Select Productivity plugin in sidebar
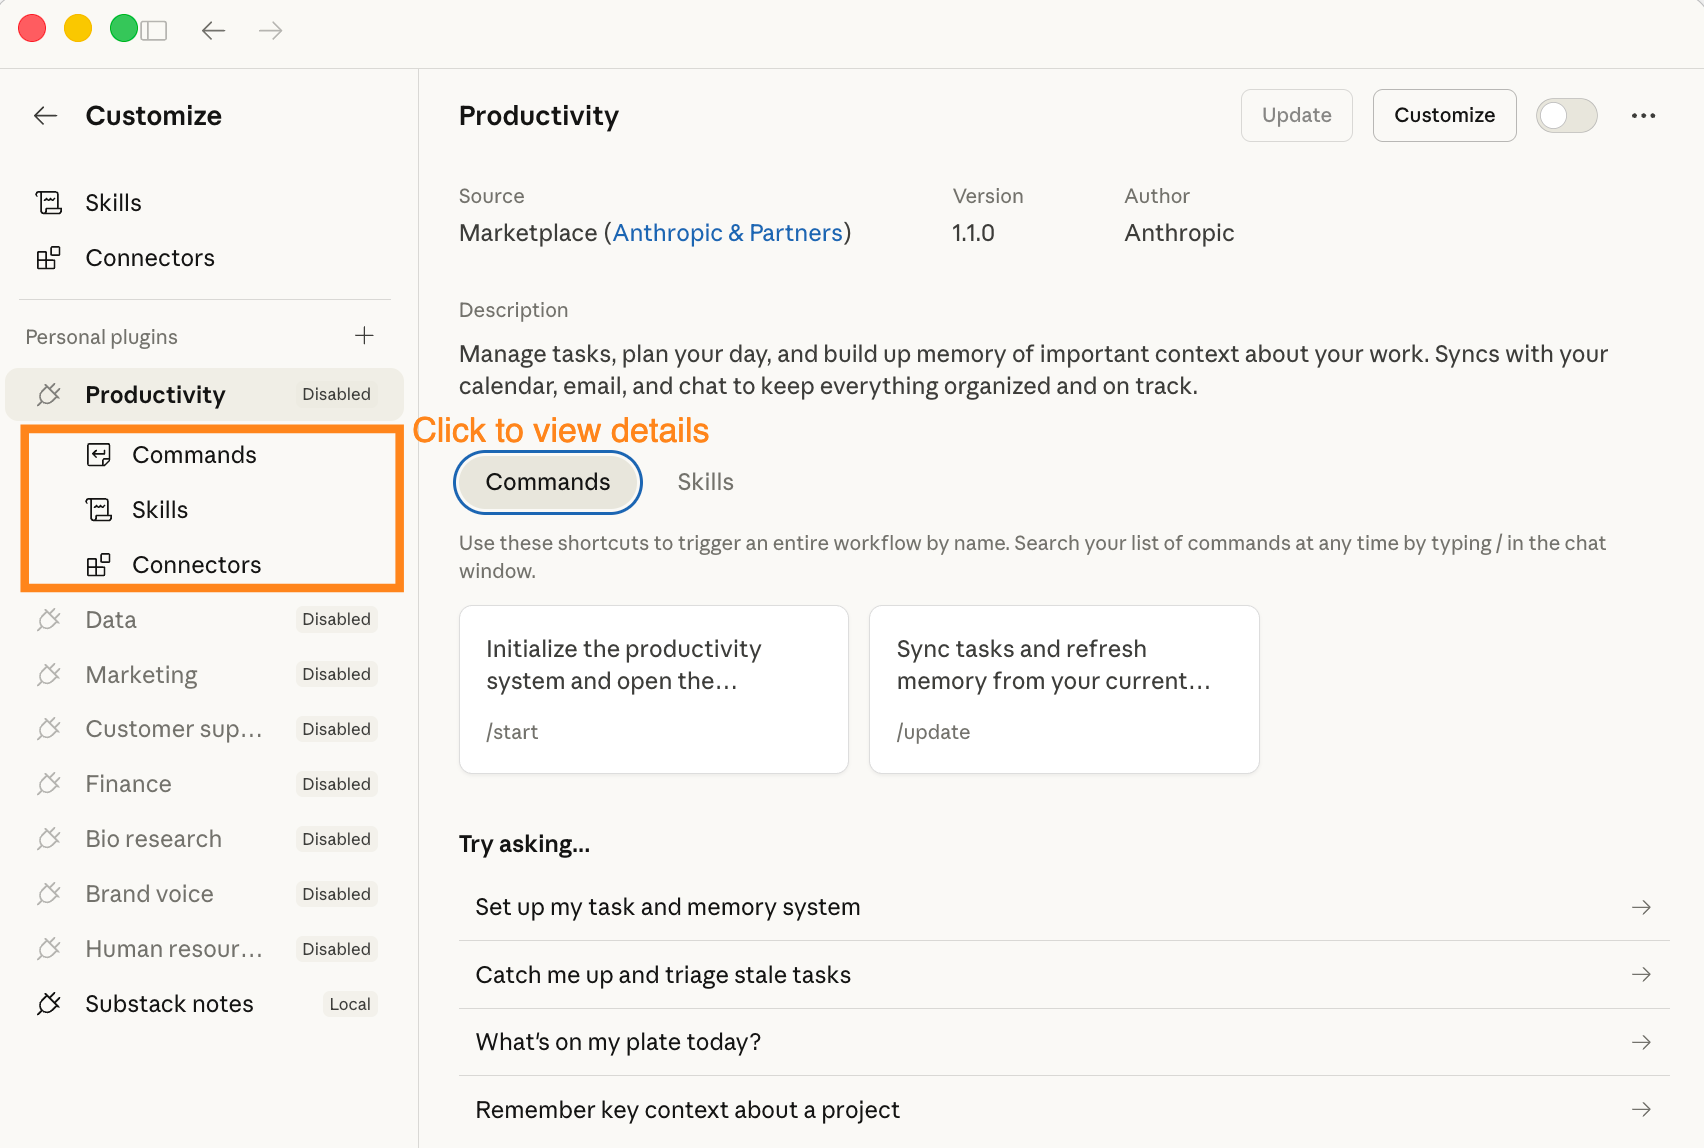1704x1148 pixels. [x=205, y=395]
